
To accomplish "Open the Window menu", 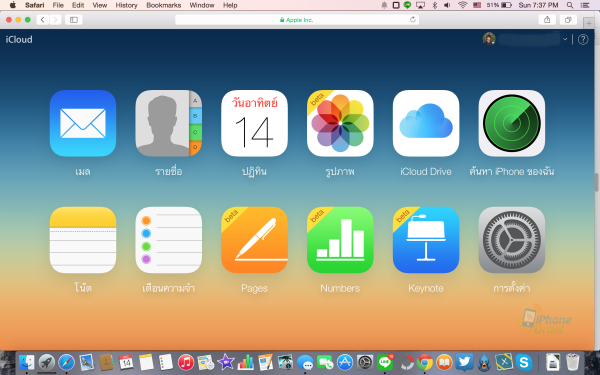I will [x=202, y=5].
